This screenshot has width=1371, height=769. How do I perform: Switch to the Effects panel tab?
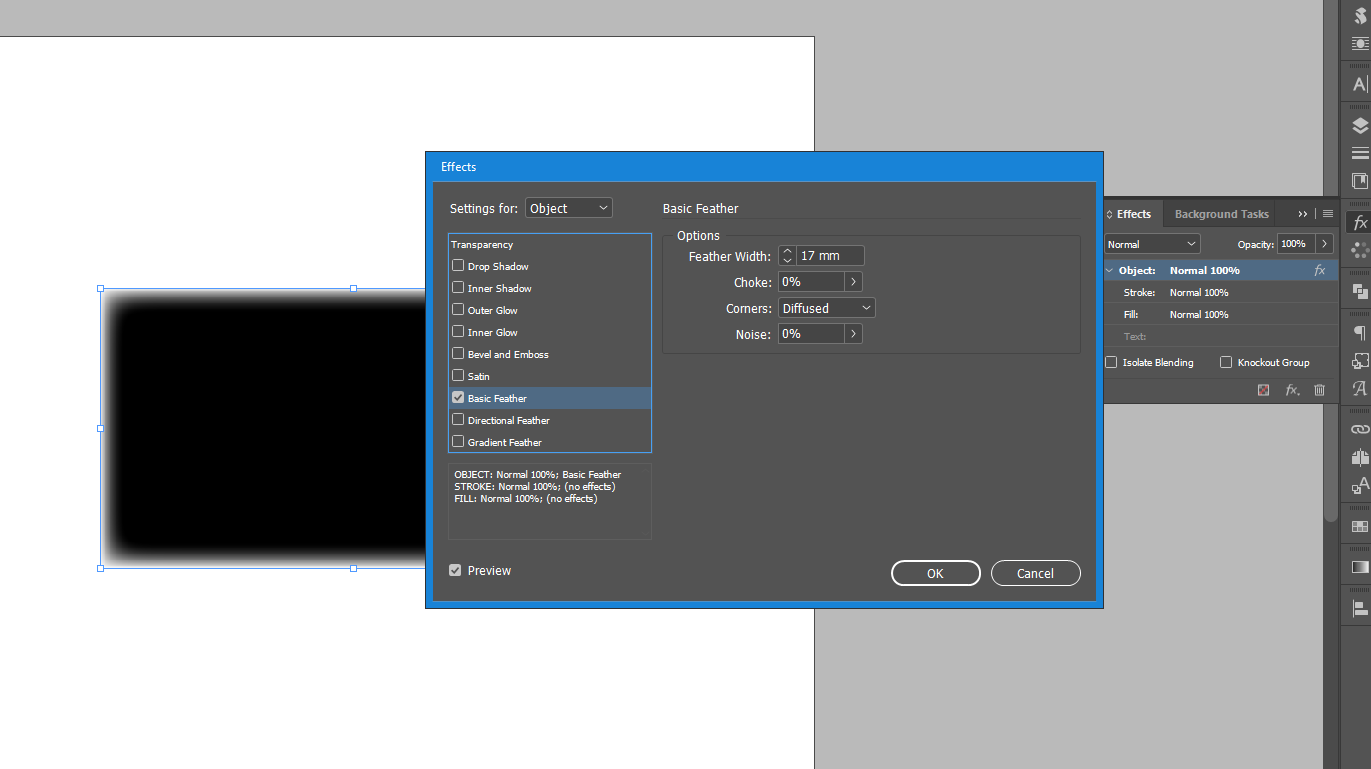click(1133, 214)
